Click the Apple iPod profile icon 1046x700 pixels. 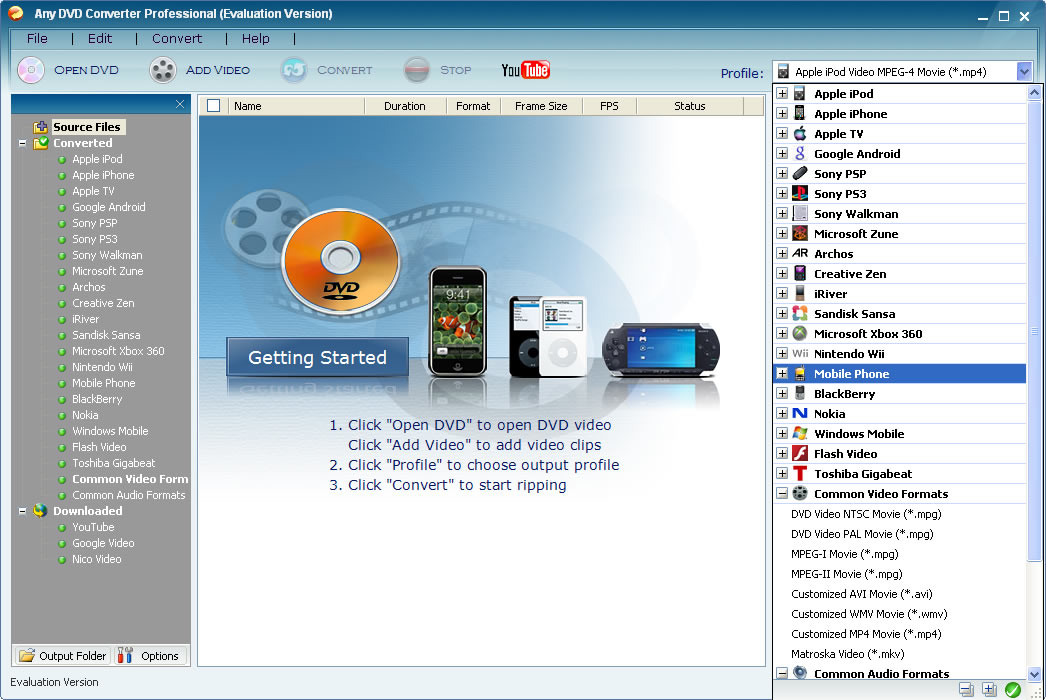(800, 93)
